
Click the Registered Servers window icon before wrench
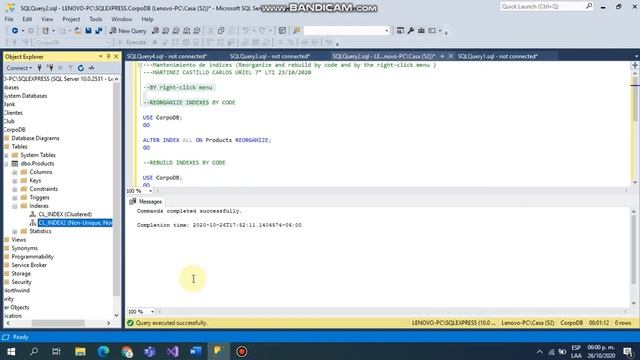pos(400,31)
